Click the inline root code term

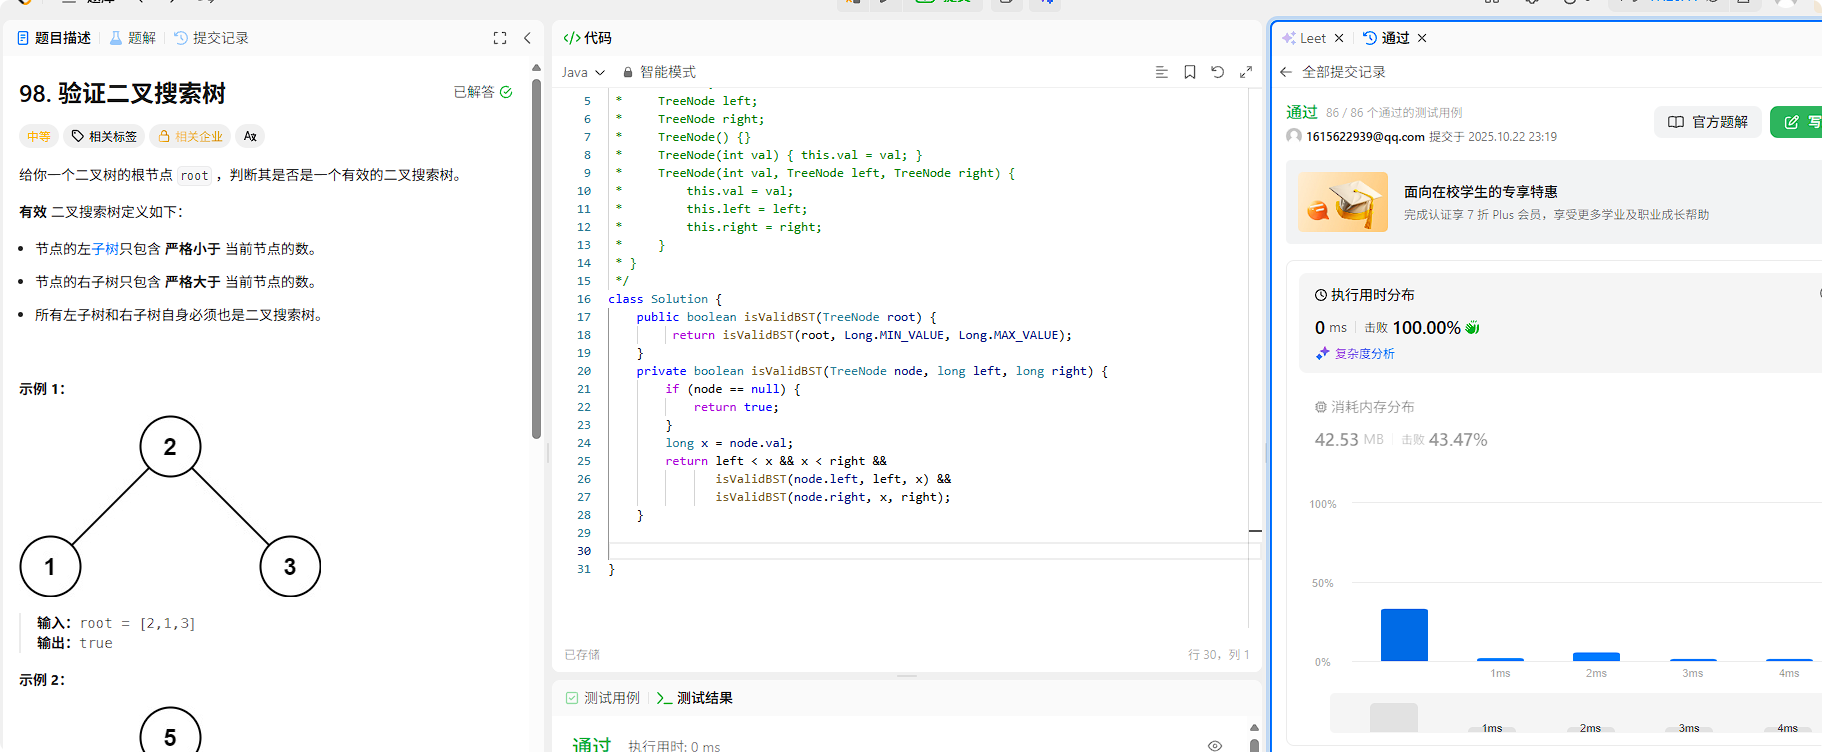(x=195, y=175)
